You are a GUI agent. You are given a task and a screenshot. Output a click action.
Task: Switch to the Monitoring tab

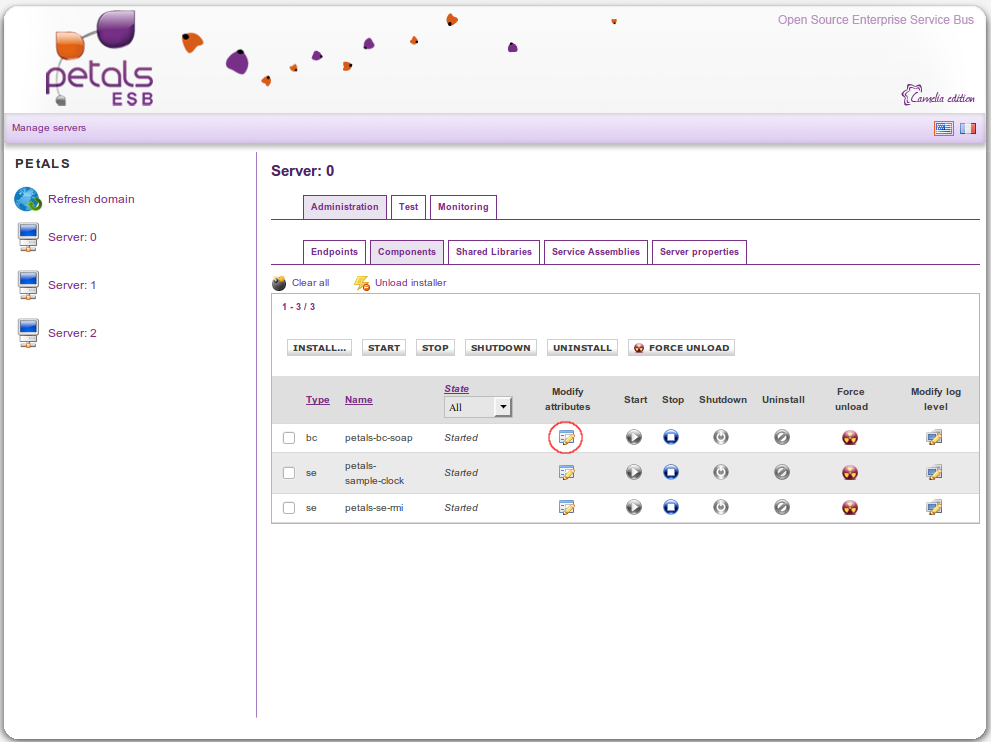(463, 207)
